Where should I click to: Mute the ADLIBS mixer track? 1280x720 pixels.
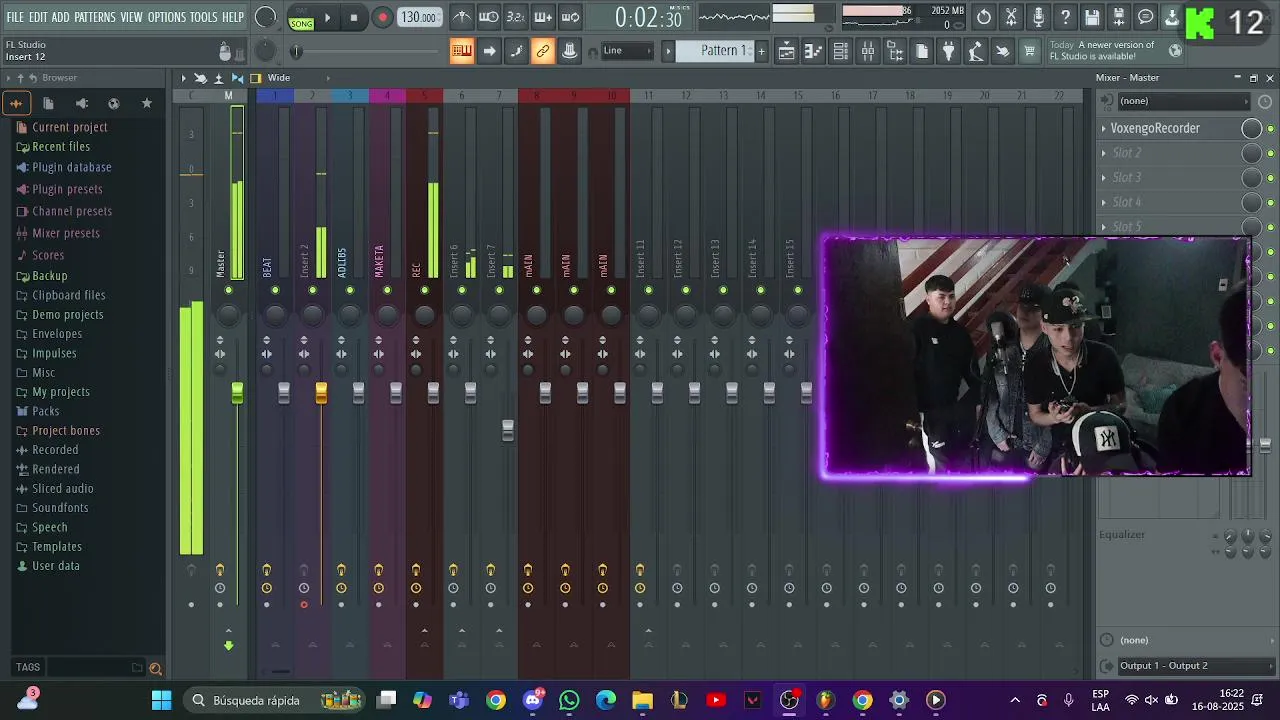coord(350,290)
